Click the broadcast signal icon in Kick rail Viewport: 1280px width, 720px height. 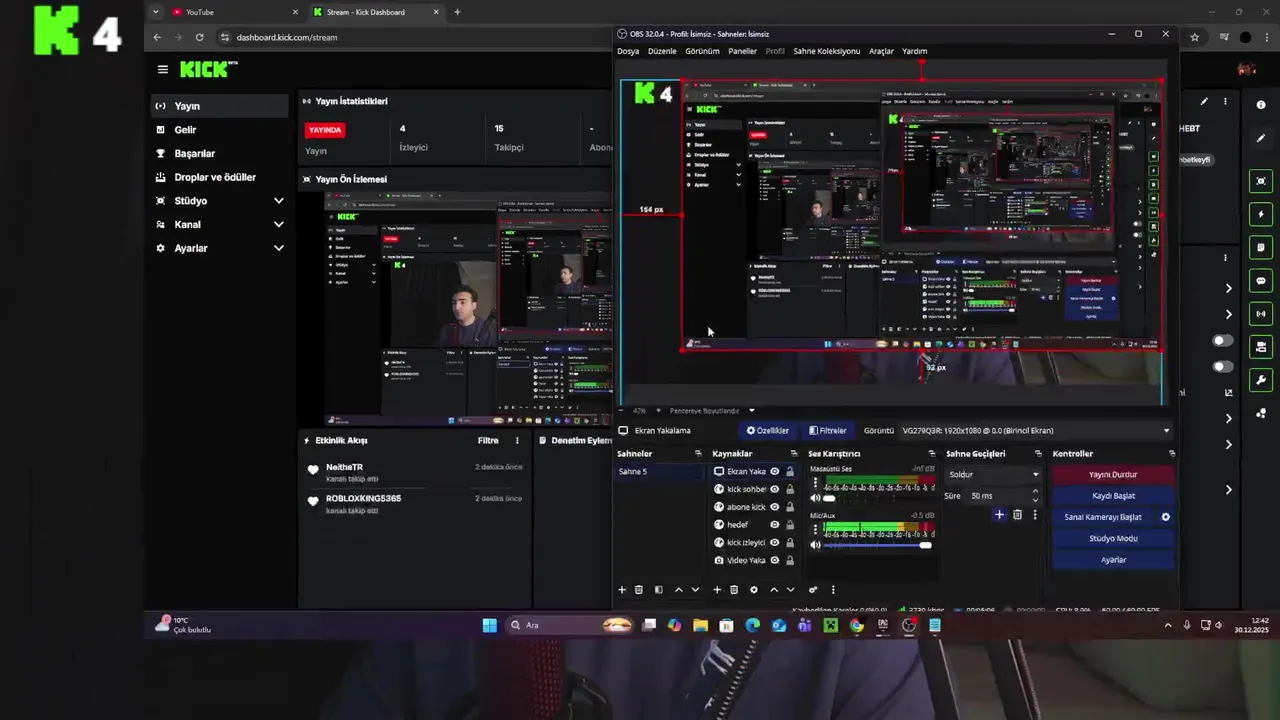tap(1261, 313)
